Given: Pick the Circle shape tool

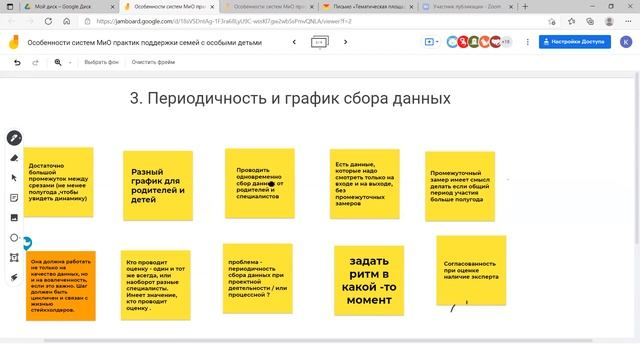Looking at the screenshot, I should tap(14, 238).
